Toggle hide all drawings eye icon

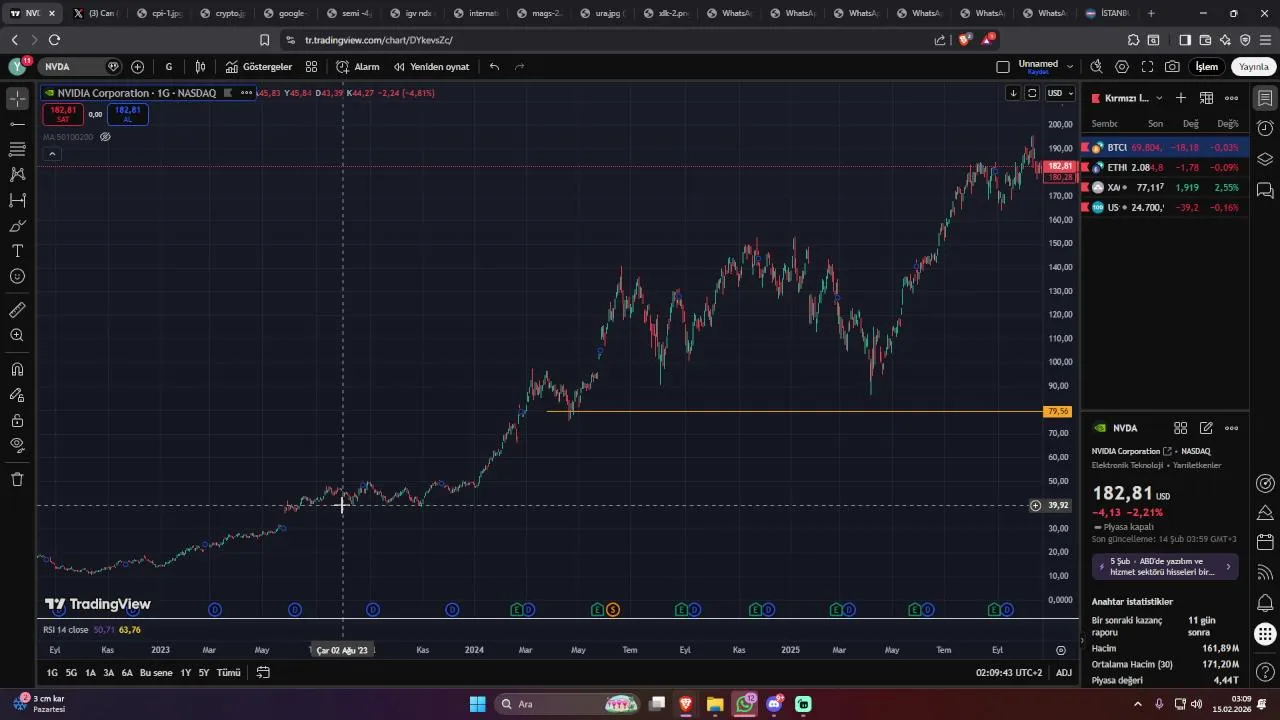[x=17, y=445]
